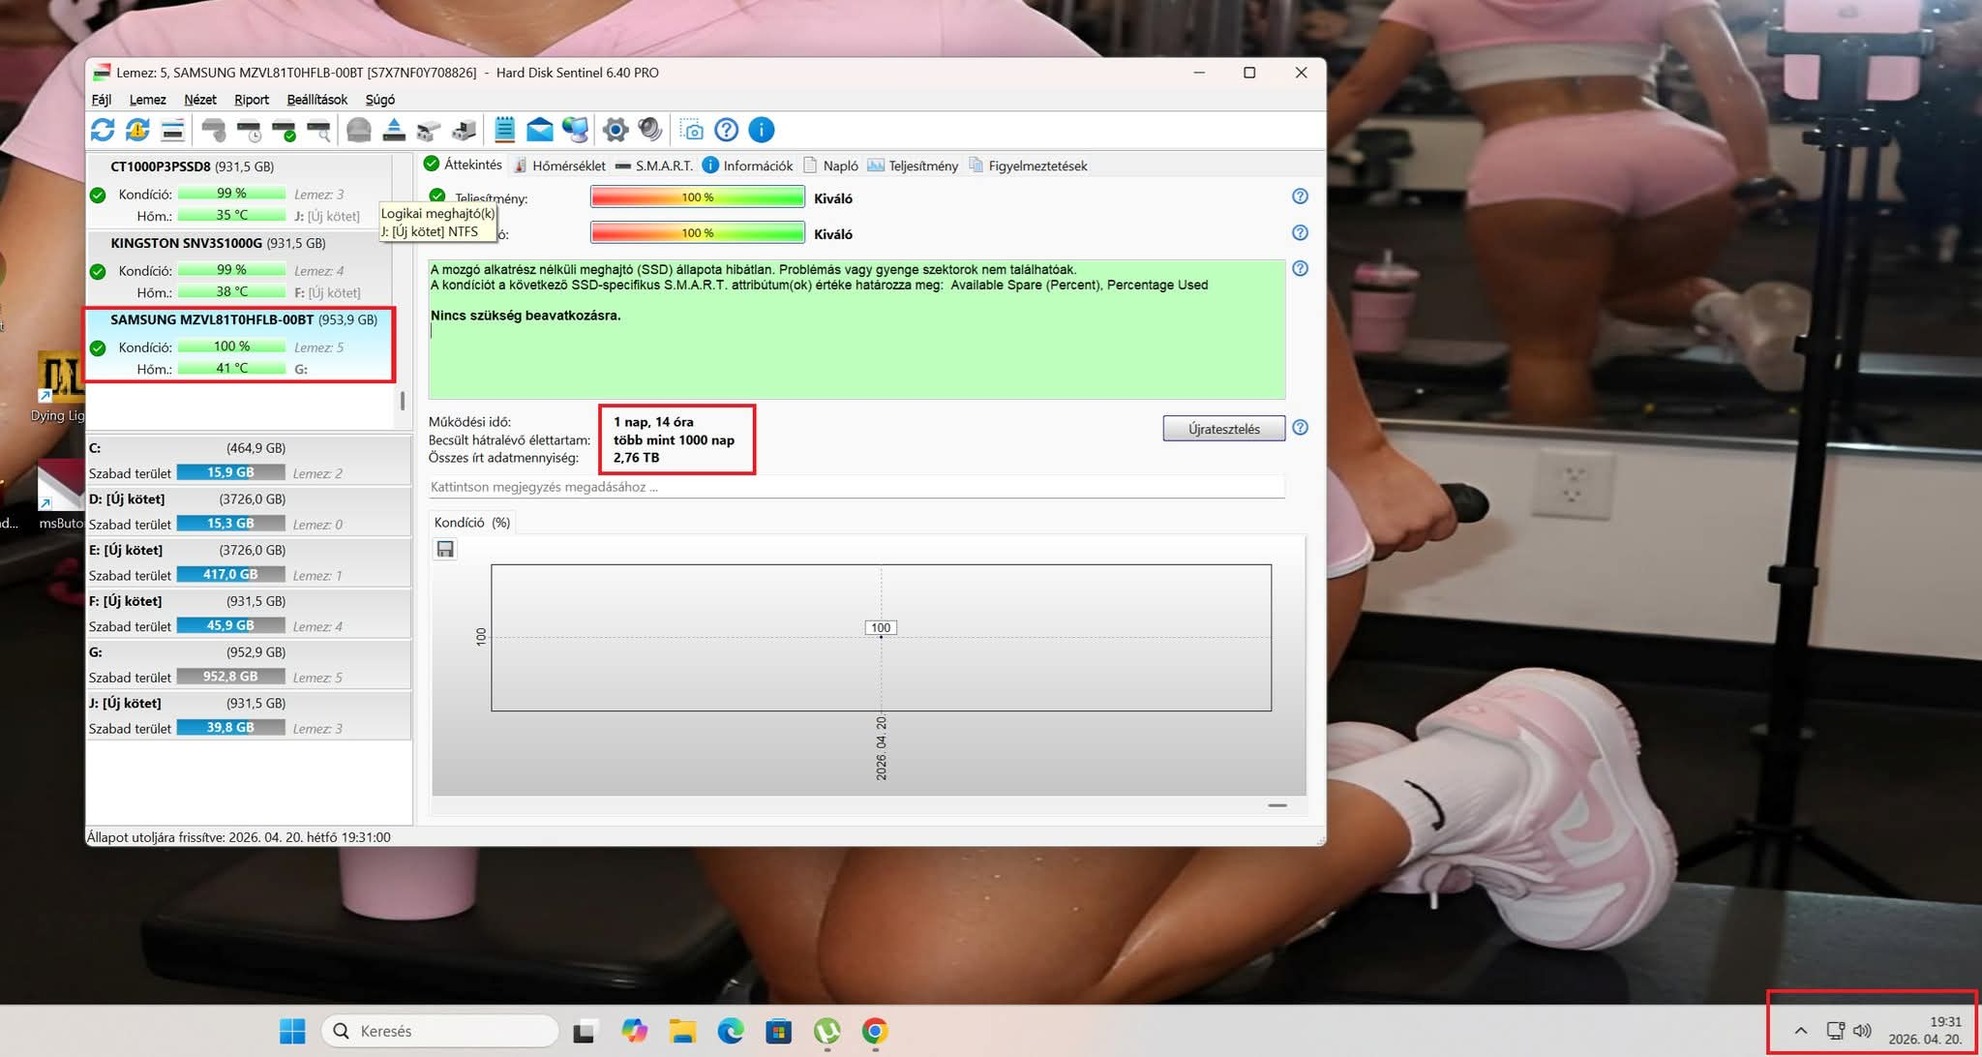
Task: Open File Explorer from the taskbar
Action: point(682,1031)
